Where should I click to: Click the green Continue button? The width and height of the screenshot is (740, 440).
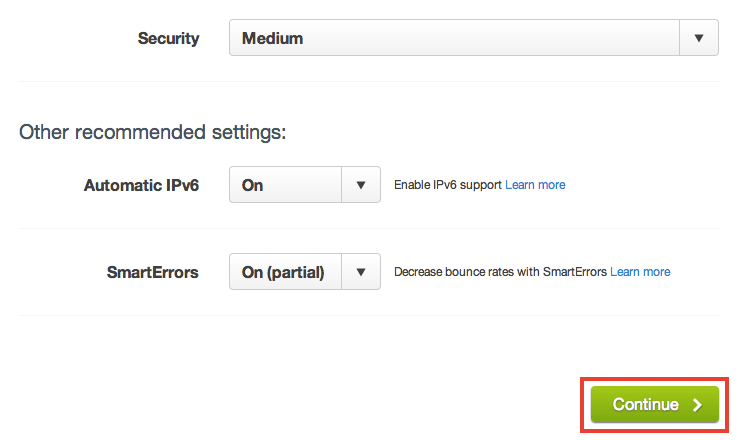tap(655, 404)
